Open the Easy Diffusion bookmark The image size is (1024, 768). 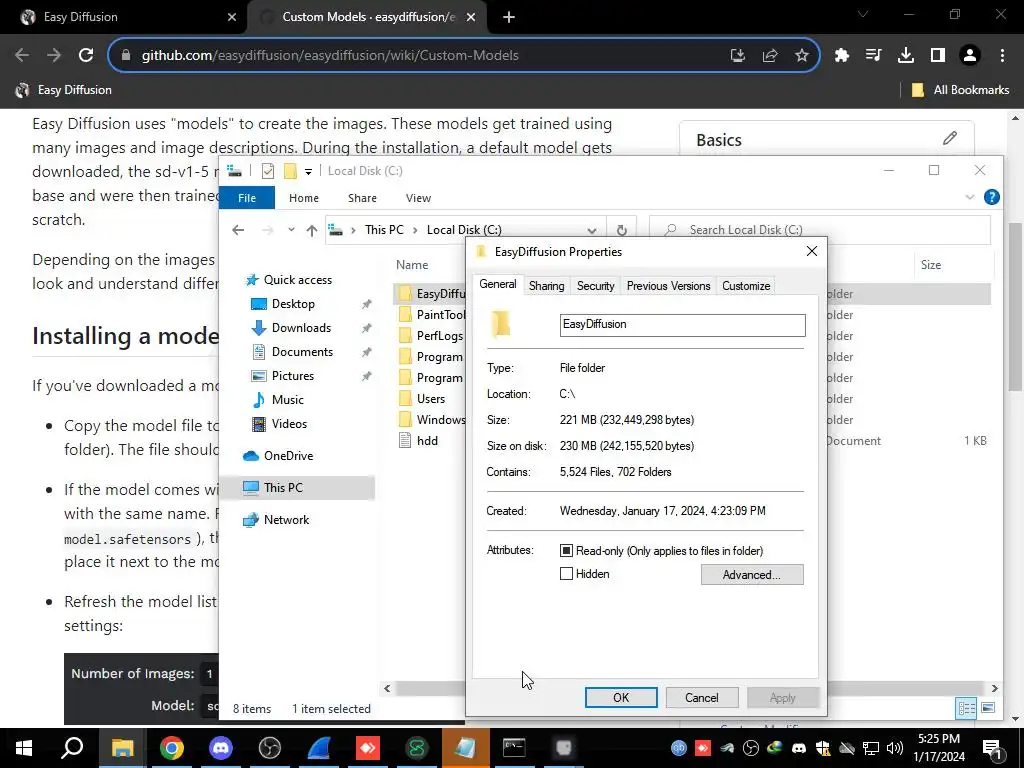pyautogui.click(x=63, y=90)
